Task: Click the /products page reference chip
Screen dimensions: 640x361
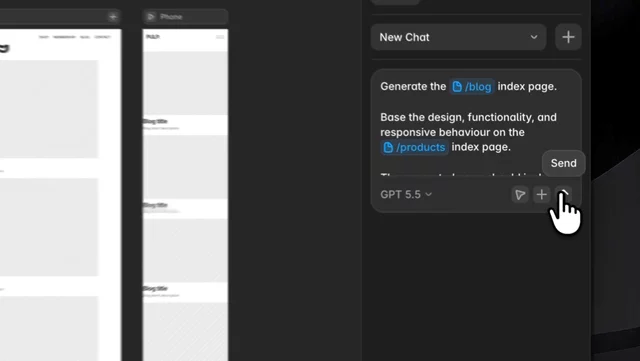Action: coord(414,147)
